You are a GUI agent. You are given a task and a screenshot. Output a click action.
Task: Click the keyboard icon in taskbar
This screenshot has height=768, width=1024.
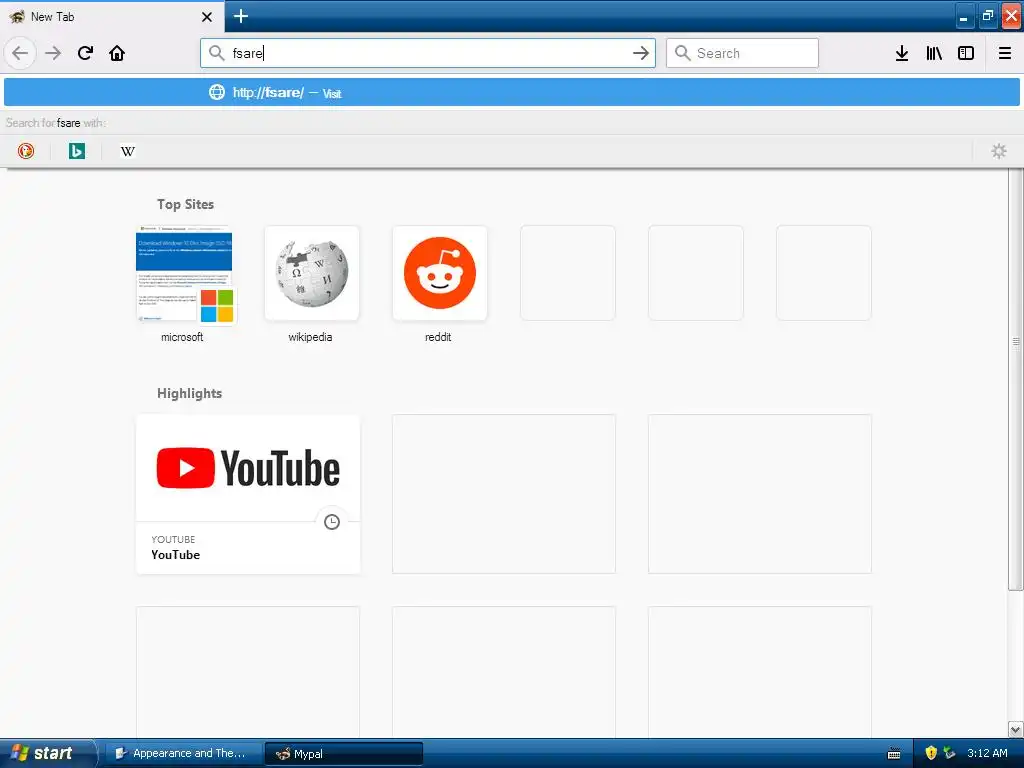point(895,754)
